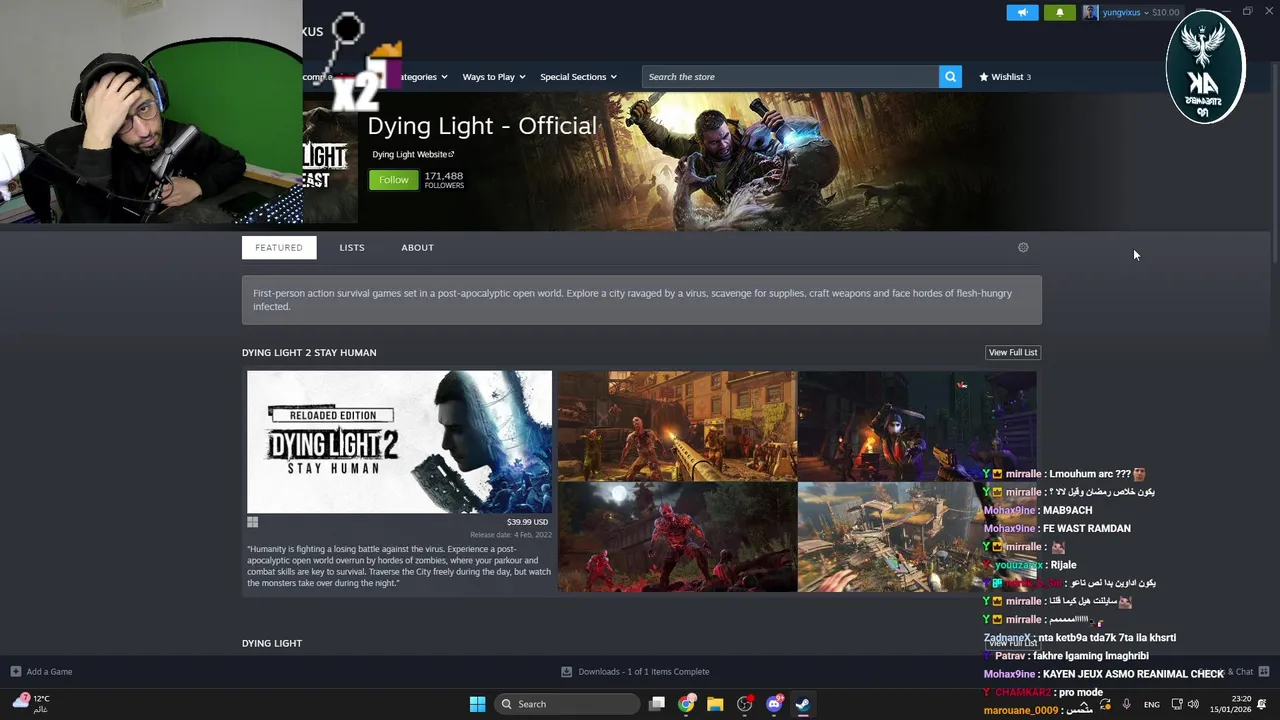Open the green notifications bell
1280x720 pixels.
(1060, 12)
